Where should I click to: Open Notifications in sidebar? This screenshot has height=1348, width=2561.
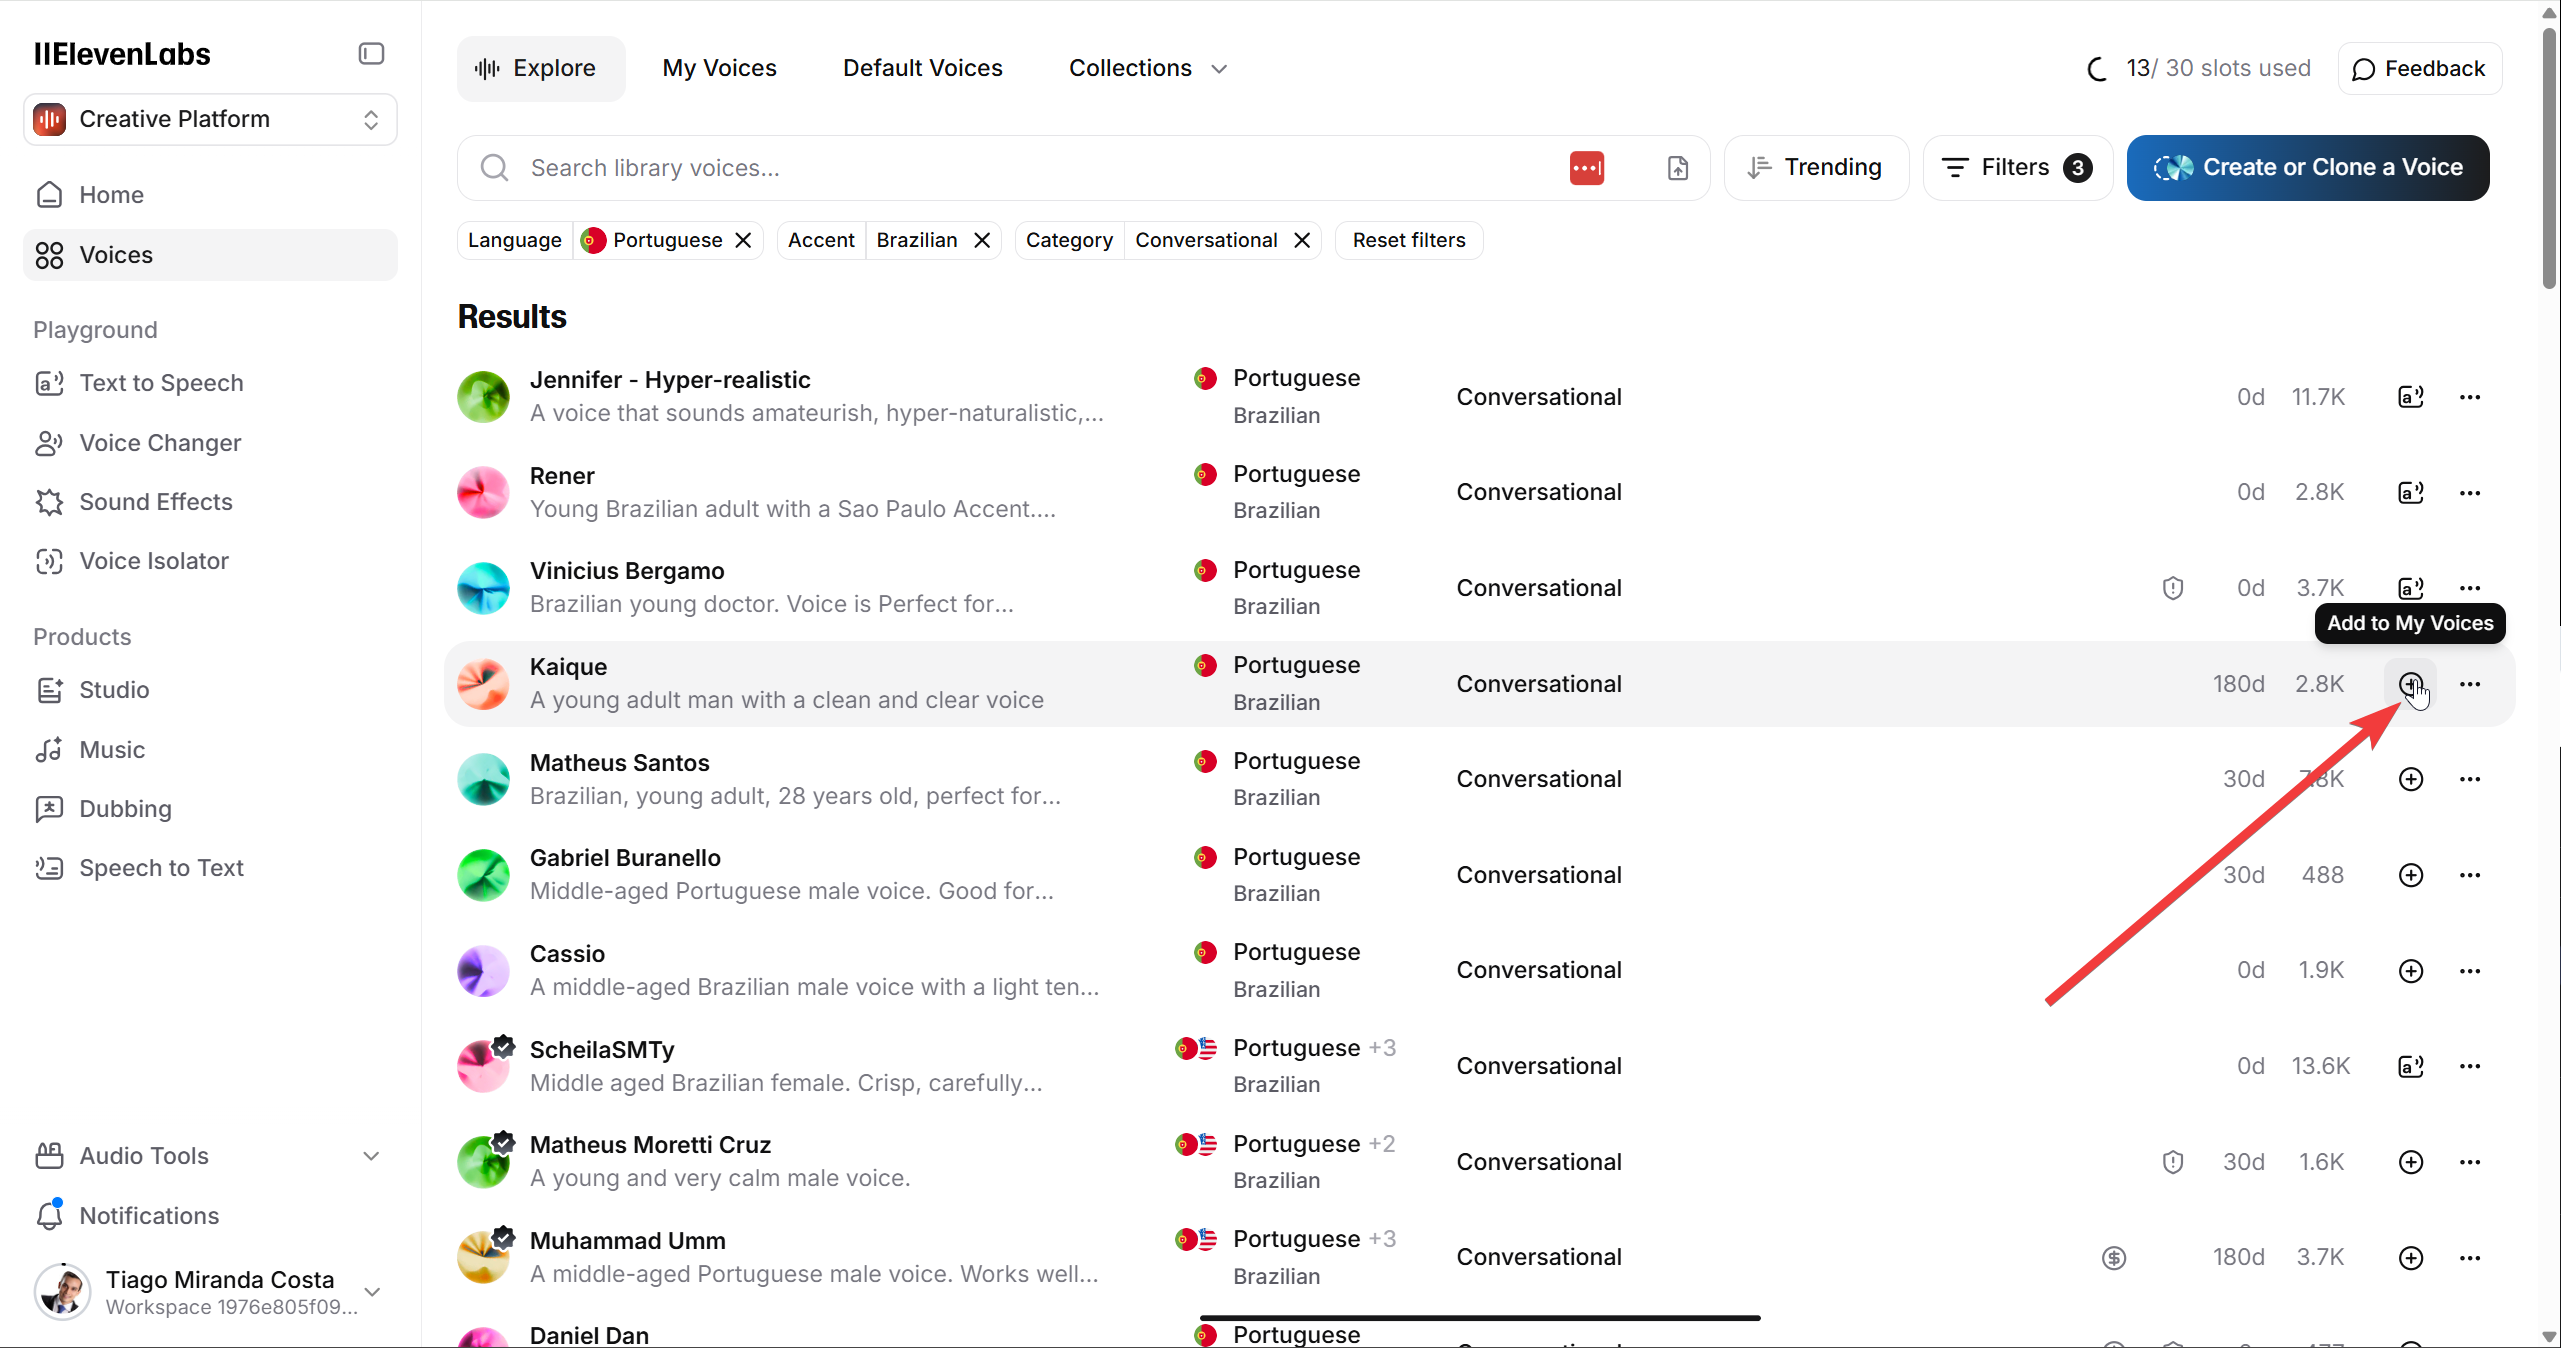point(210,1216)
